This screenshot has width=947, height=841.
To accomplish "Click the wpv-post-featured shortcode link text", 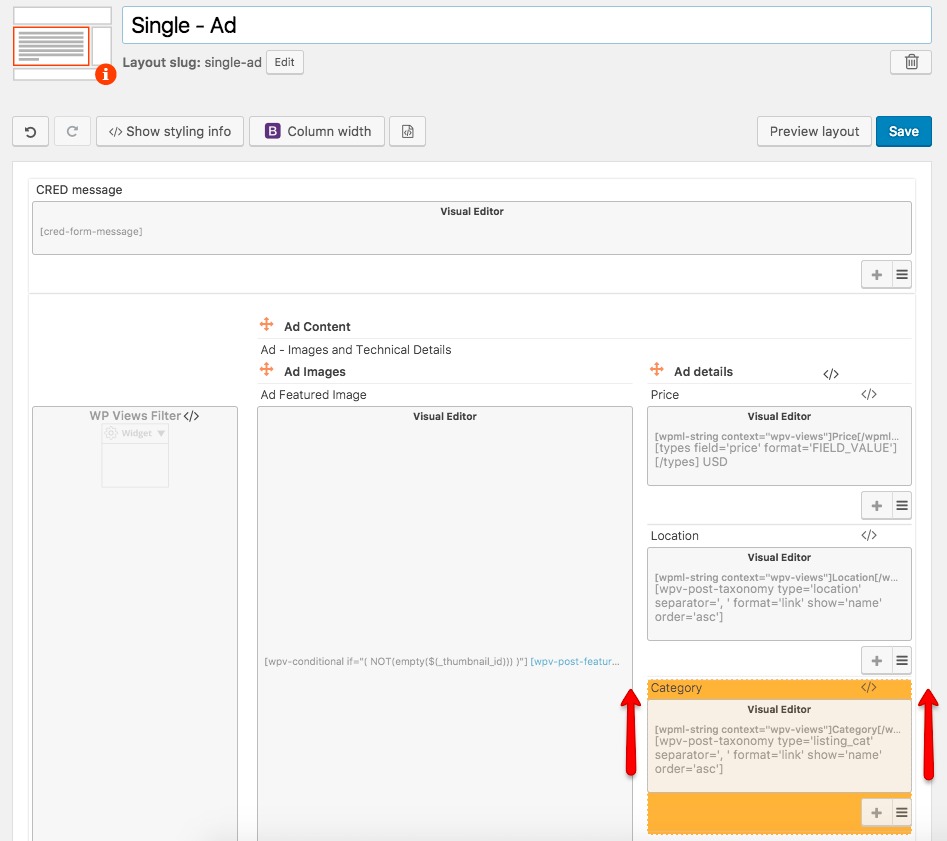I will pos(575,662).
